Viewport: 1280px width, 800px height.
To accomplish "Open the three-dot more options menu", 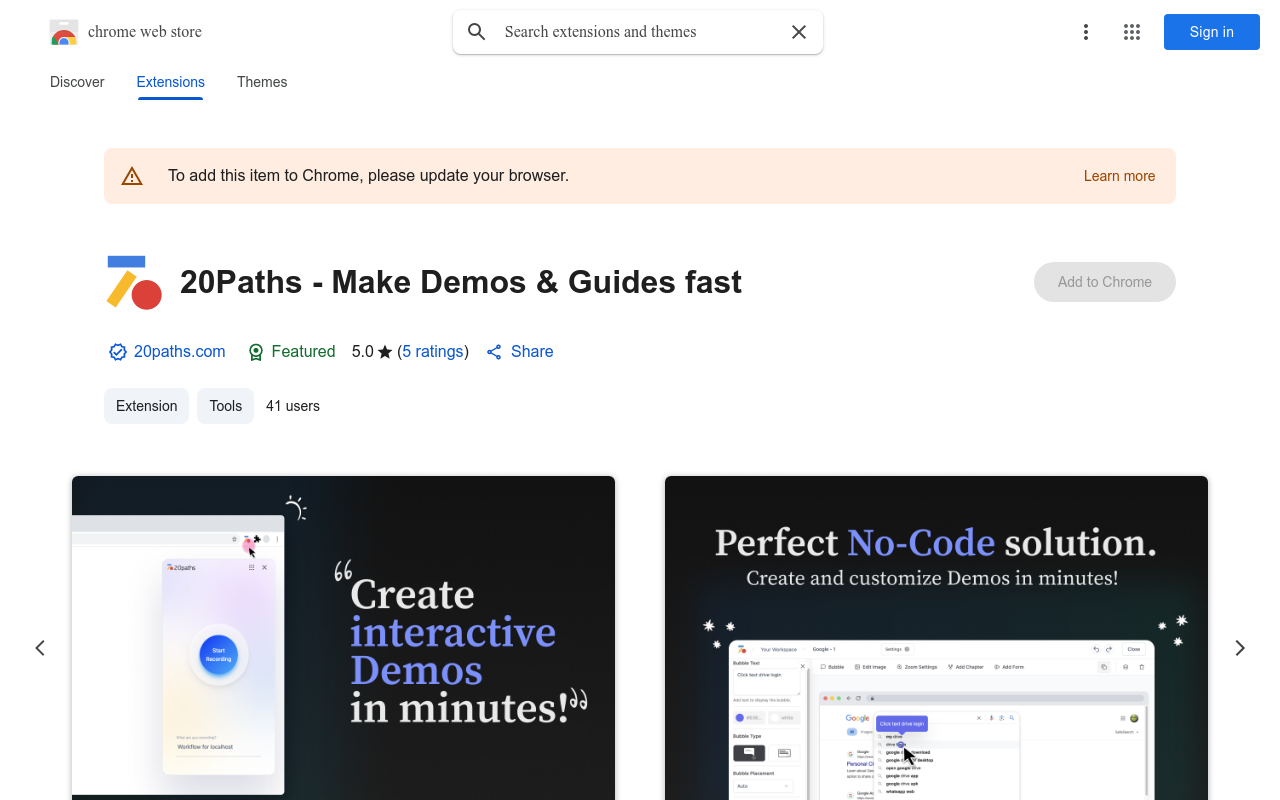I will 1085,32.
